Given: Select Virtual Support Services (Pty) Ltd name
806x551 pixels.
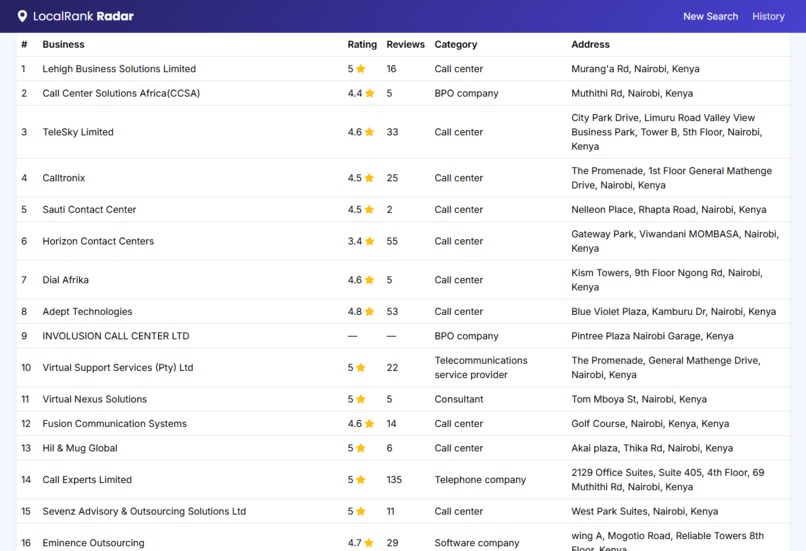Looking at the screenshot, I should tap(118, 368).
